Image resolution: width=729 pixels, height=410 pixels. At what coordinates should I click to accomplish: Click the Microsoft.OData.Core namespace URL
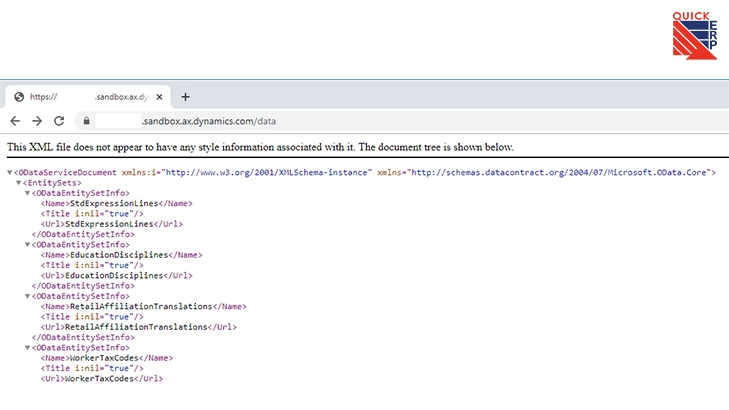coord(559,172)
